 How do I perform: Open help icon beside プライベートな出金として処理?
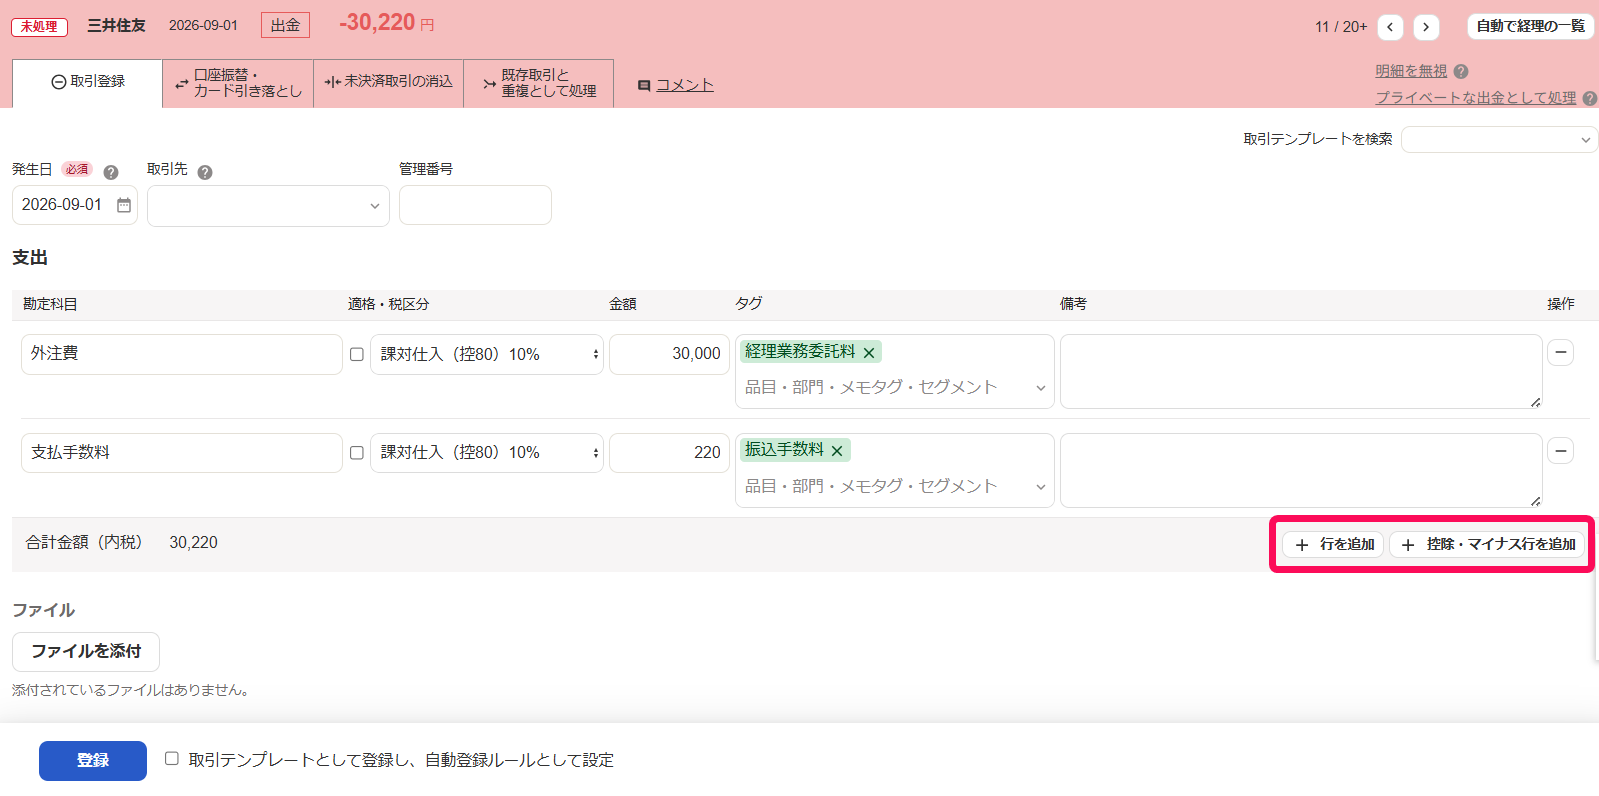click(1590, 98)
